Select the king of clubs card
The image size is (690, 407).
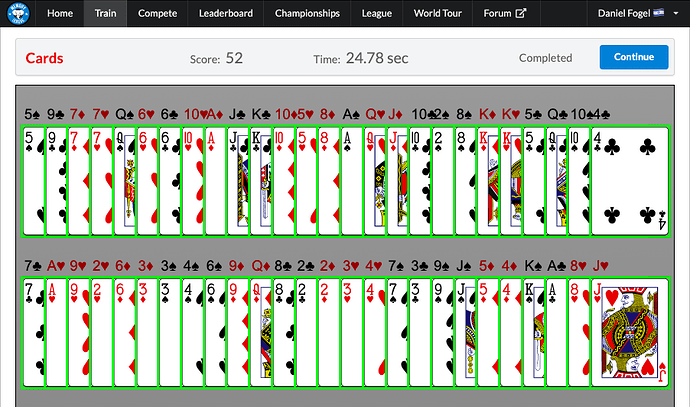pos(261,181)
